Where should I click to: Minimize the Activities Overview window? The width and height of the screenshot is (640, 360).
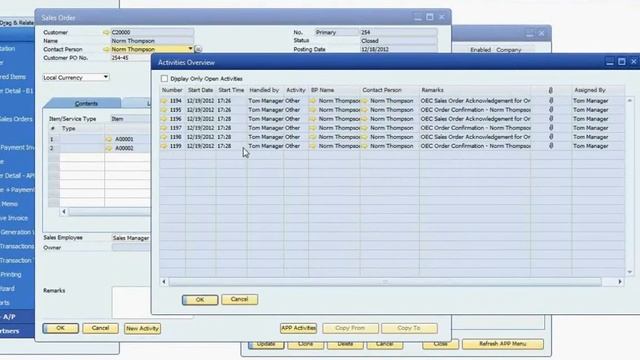pos(610,62)
